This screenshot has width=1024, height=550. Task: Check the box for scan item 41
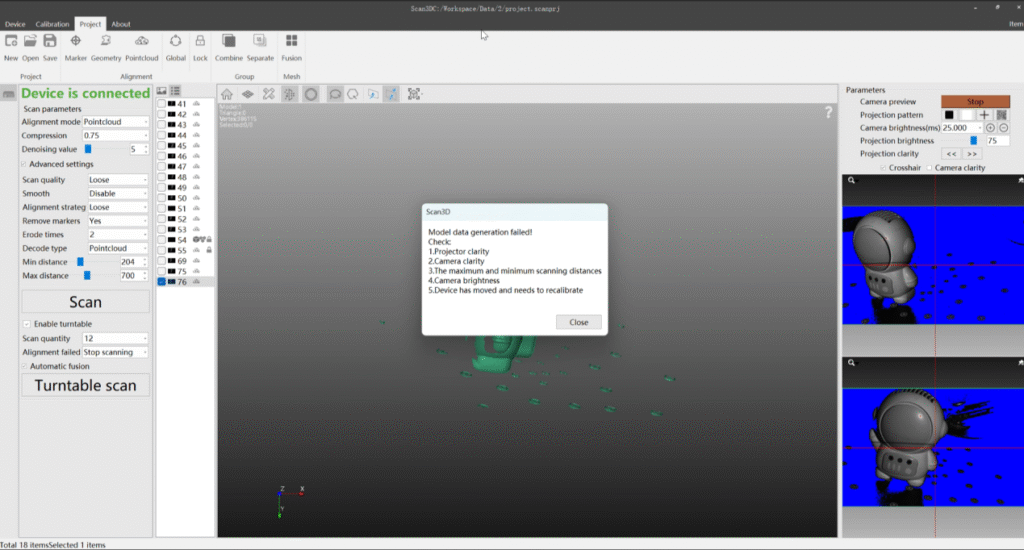tap(162, 103)
